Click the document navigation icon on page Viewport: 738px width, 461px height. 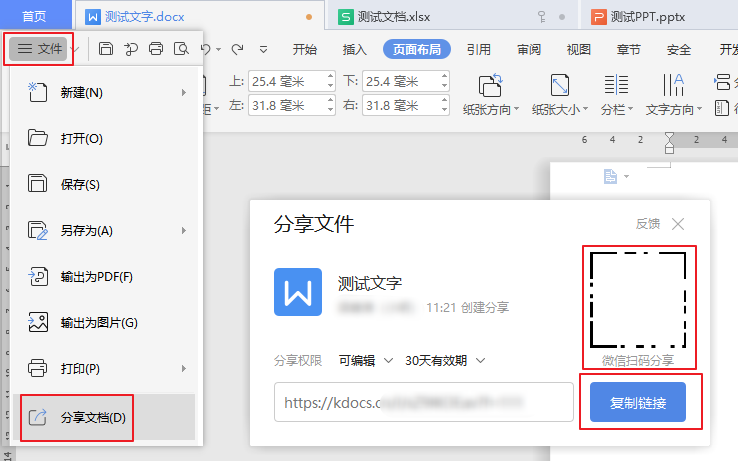pos(610,177)
